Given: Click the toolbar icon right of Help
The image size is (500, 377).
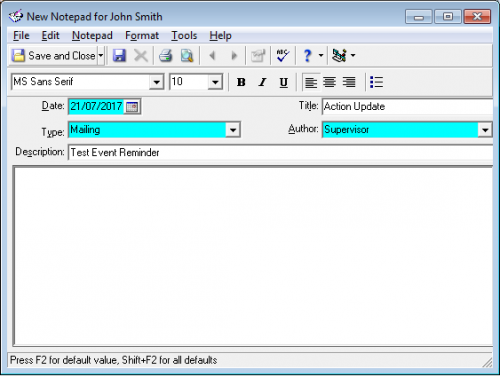Looking at the screenshot, I should pyautogui.click(x=339, y=55).
